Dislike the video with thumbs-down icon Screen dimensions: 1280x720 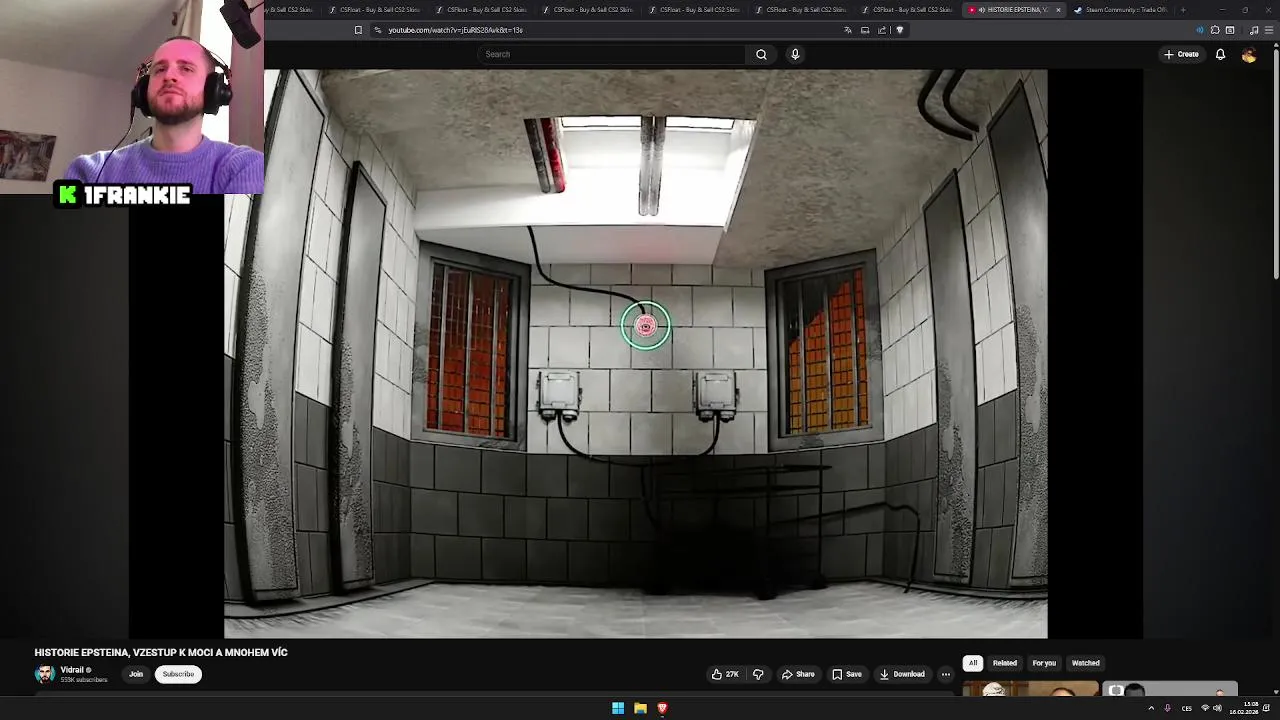(758, 674)
